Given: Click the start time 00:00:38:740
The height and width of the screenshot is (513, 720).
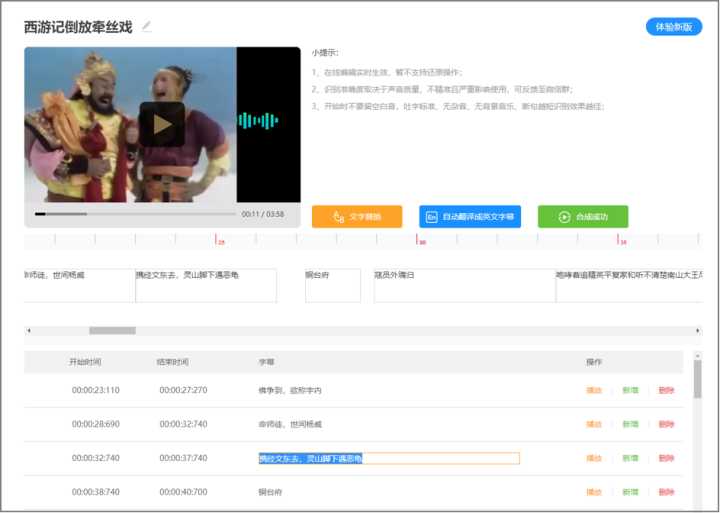Looking at the screenshot, I should (96, 492).
